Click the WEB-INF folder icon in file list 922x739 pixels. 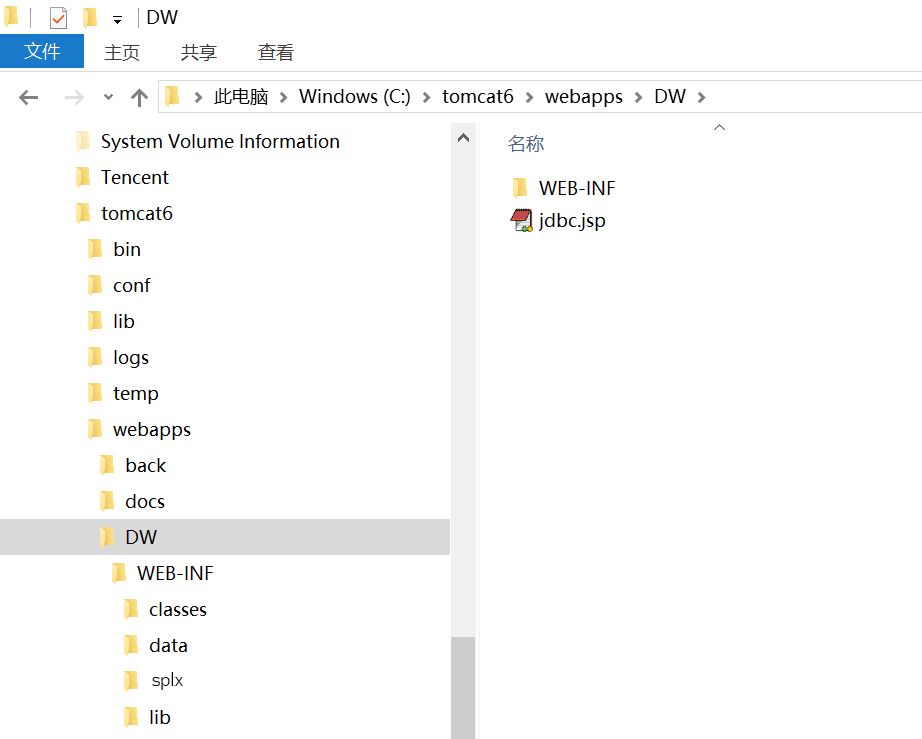(x=520, y=188)
